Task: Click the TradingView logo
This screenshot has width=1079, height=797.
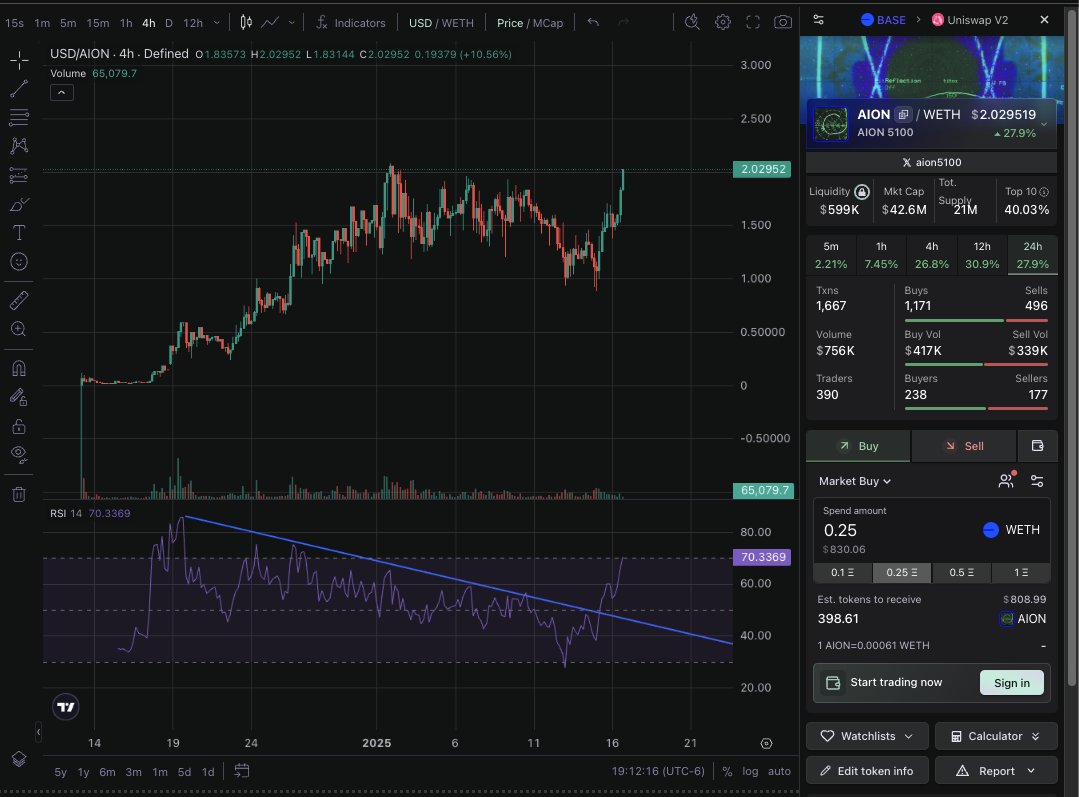Action: coord(66,707)
